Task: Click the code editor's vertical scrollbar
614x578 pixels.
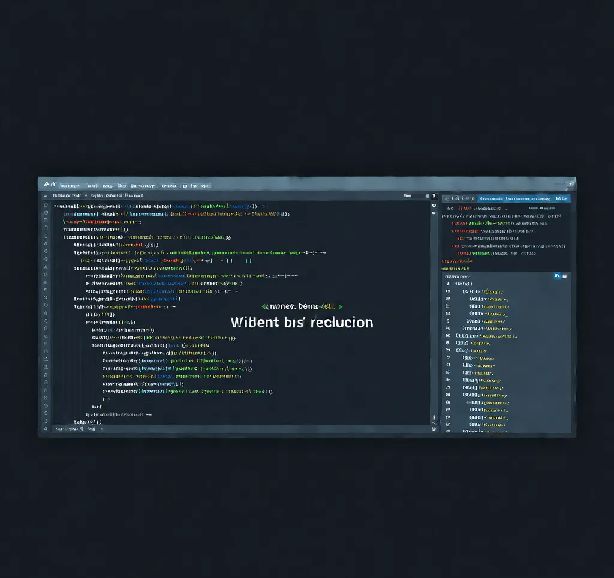Action: (x=433, y=312)
